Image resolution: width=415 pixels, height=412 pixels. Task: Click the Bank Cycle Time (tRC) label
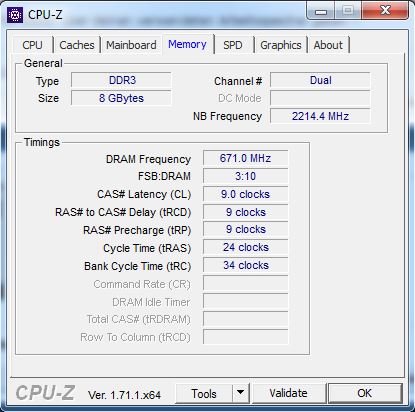[137, 266]
